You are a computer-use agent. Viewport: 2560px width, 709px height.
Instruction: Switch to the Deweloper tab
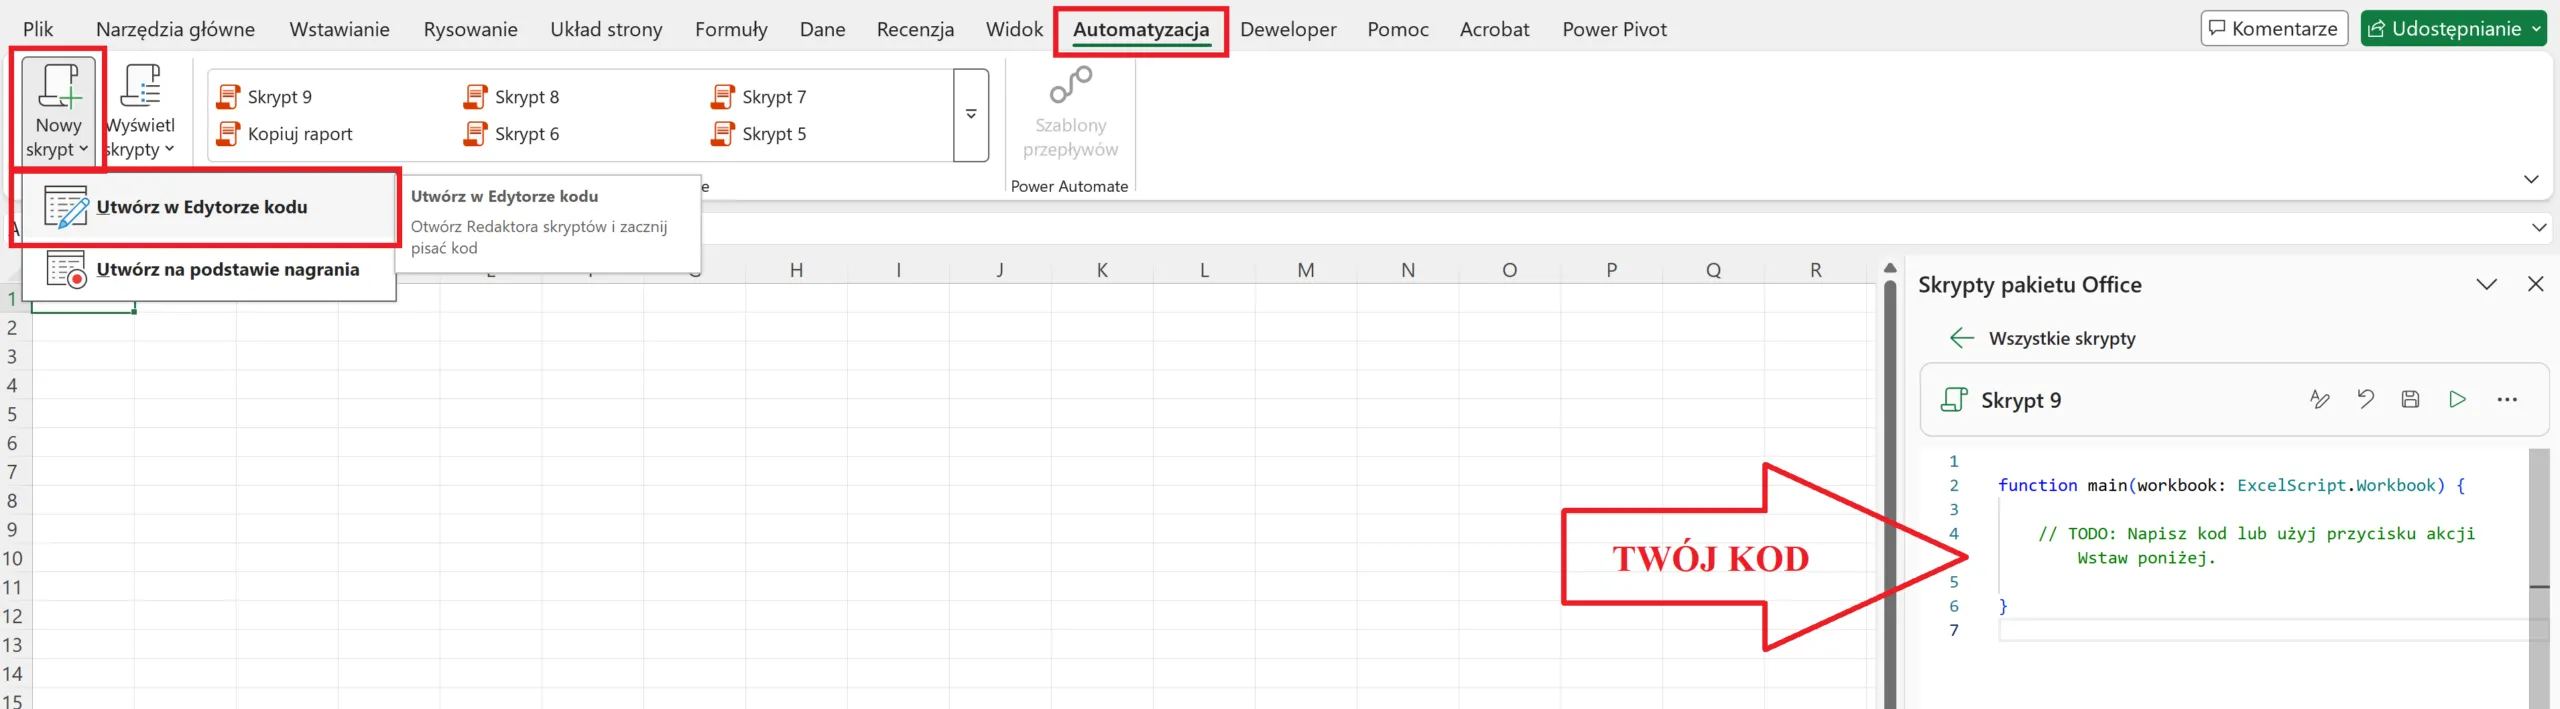click(x=1287, y=29)
